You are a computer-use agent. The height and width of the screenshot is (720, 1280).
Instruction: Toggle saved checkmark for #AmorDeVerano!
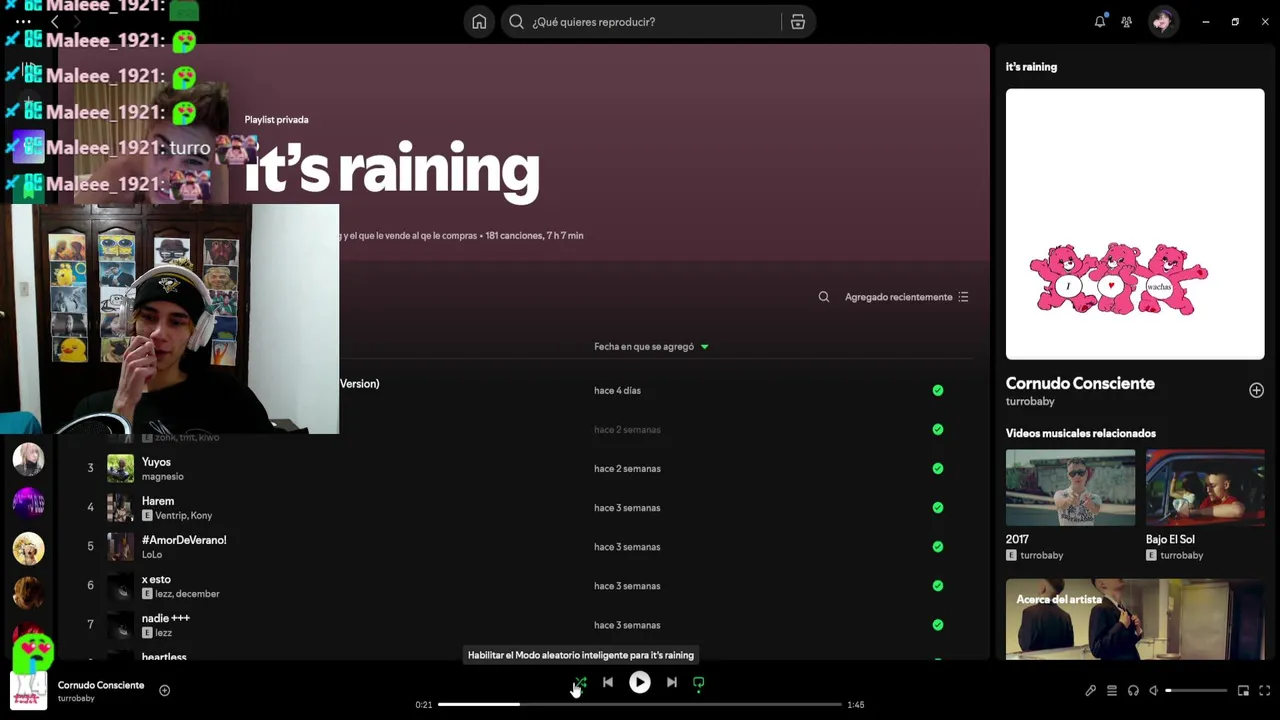click(x=938, y=546)
